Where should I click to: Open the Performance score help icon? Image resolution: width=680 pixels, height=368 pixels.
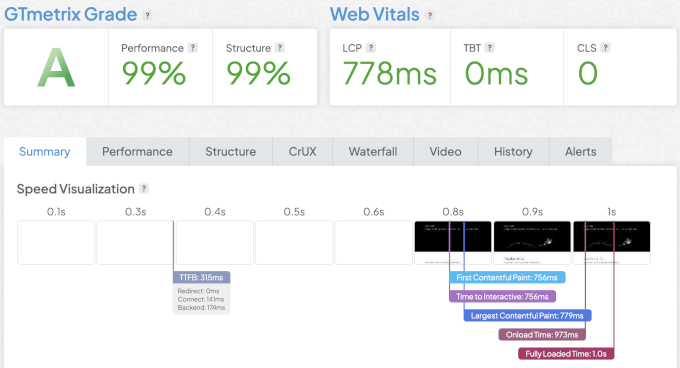(x=193, y=48)
